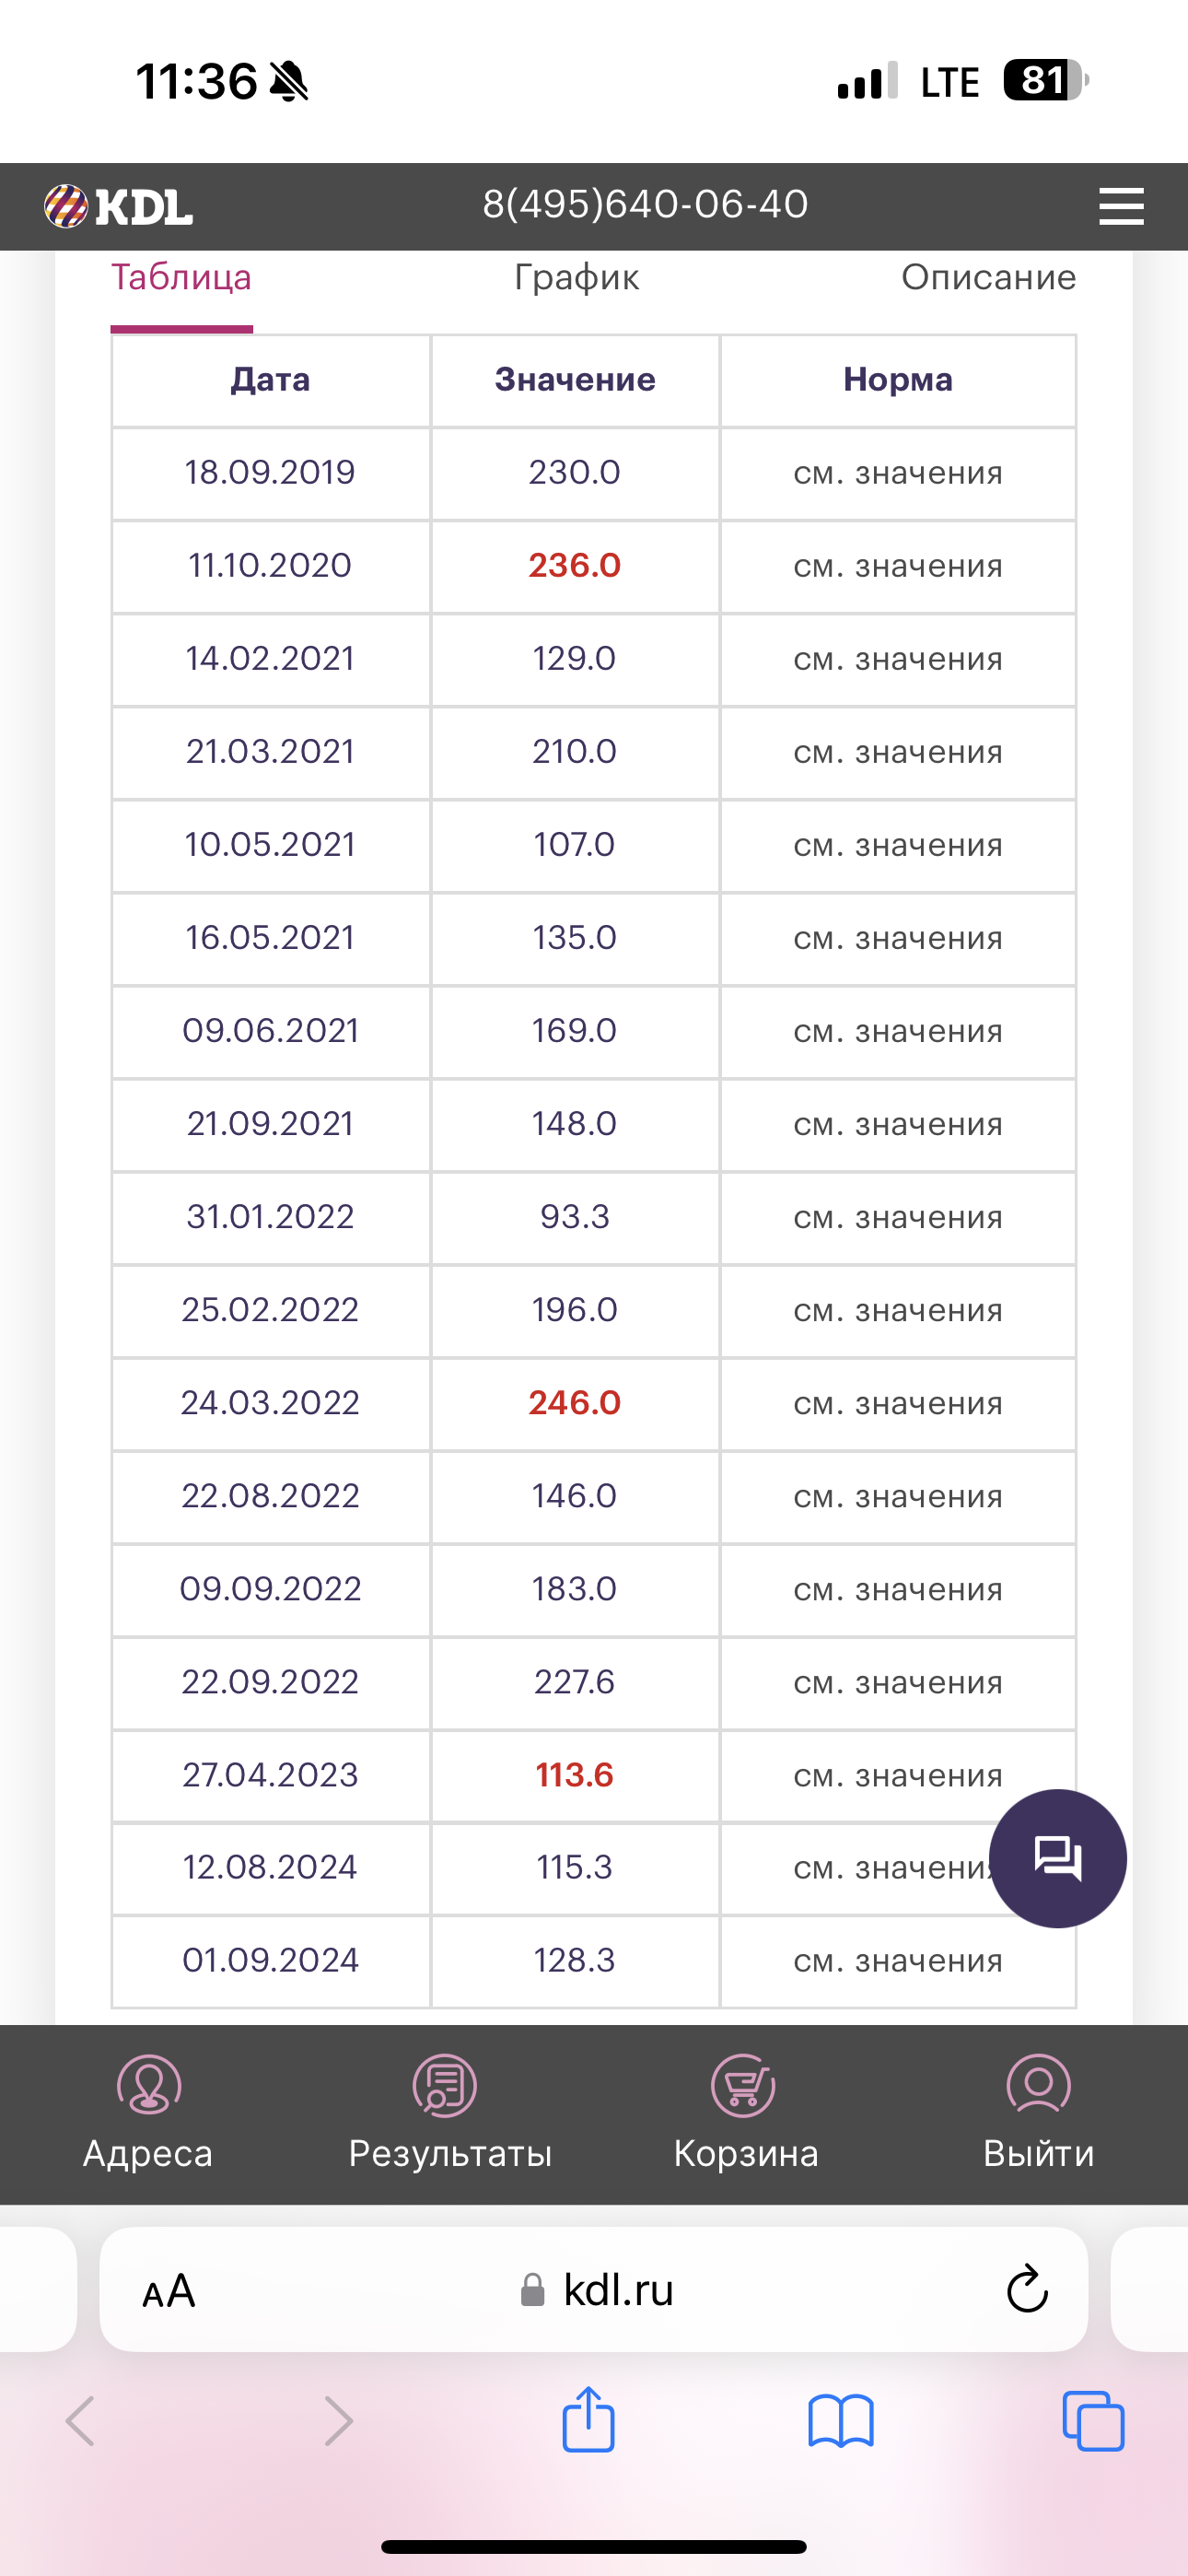Switch to the Описание tab
Viewport: 1188px width, 2576px height.
tap(988, 278)
